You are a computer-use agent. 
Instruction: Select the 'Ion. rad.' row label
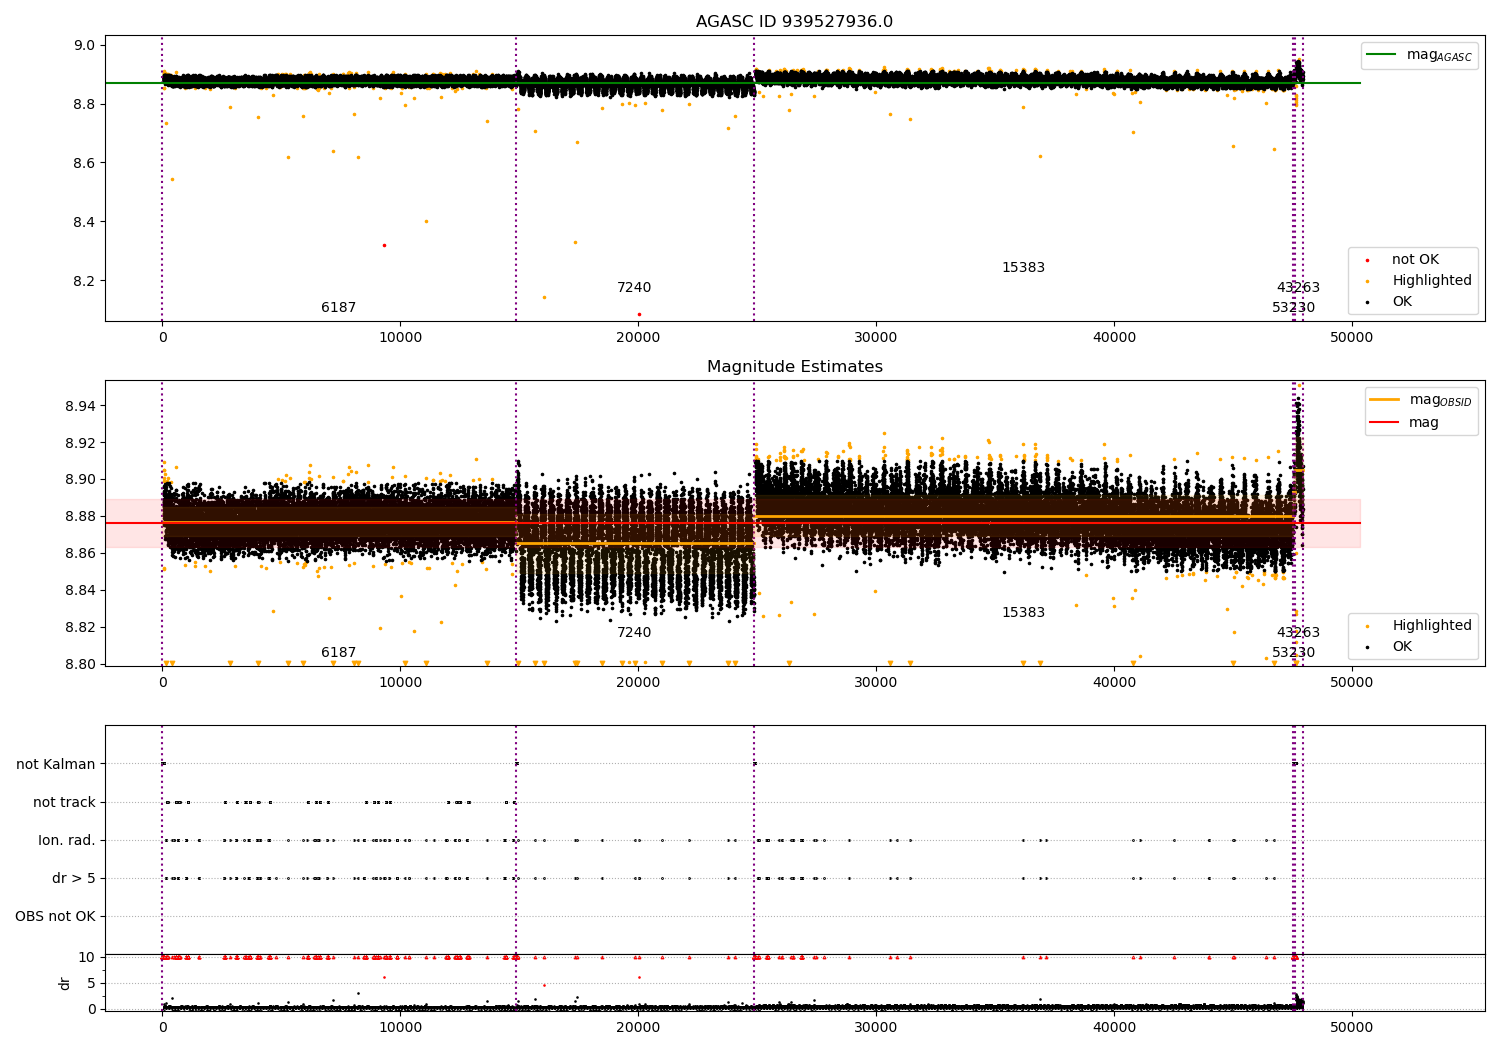pyautogui.click(x=67, y=840)
